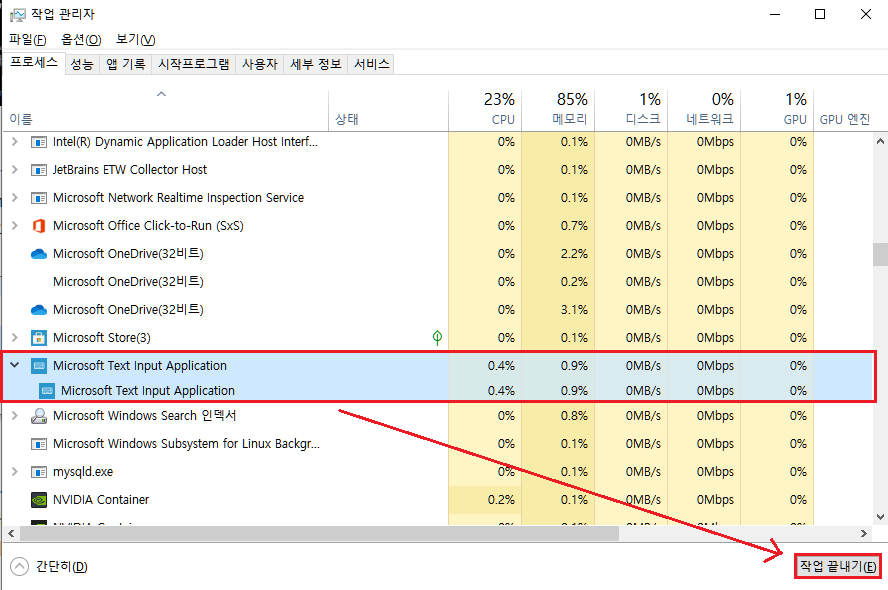Screen dimensions: 888x590
Task: Click the vertical scrollbar down arrow
Action: tap(880, 516)
